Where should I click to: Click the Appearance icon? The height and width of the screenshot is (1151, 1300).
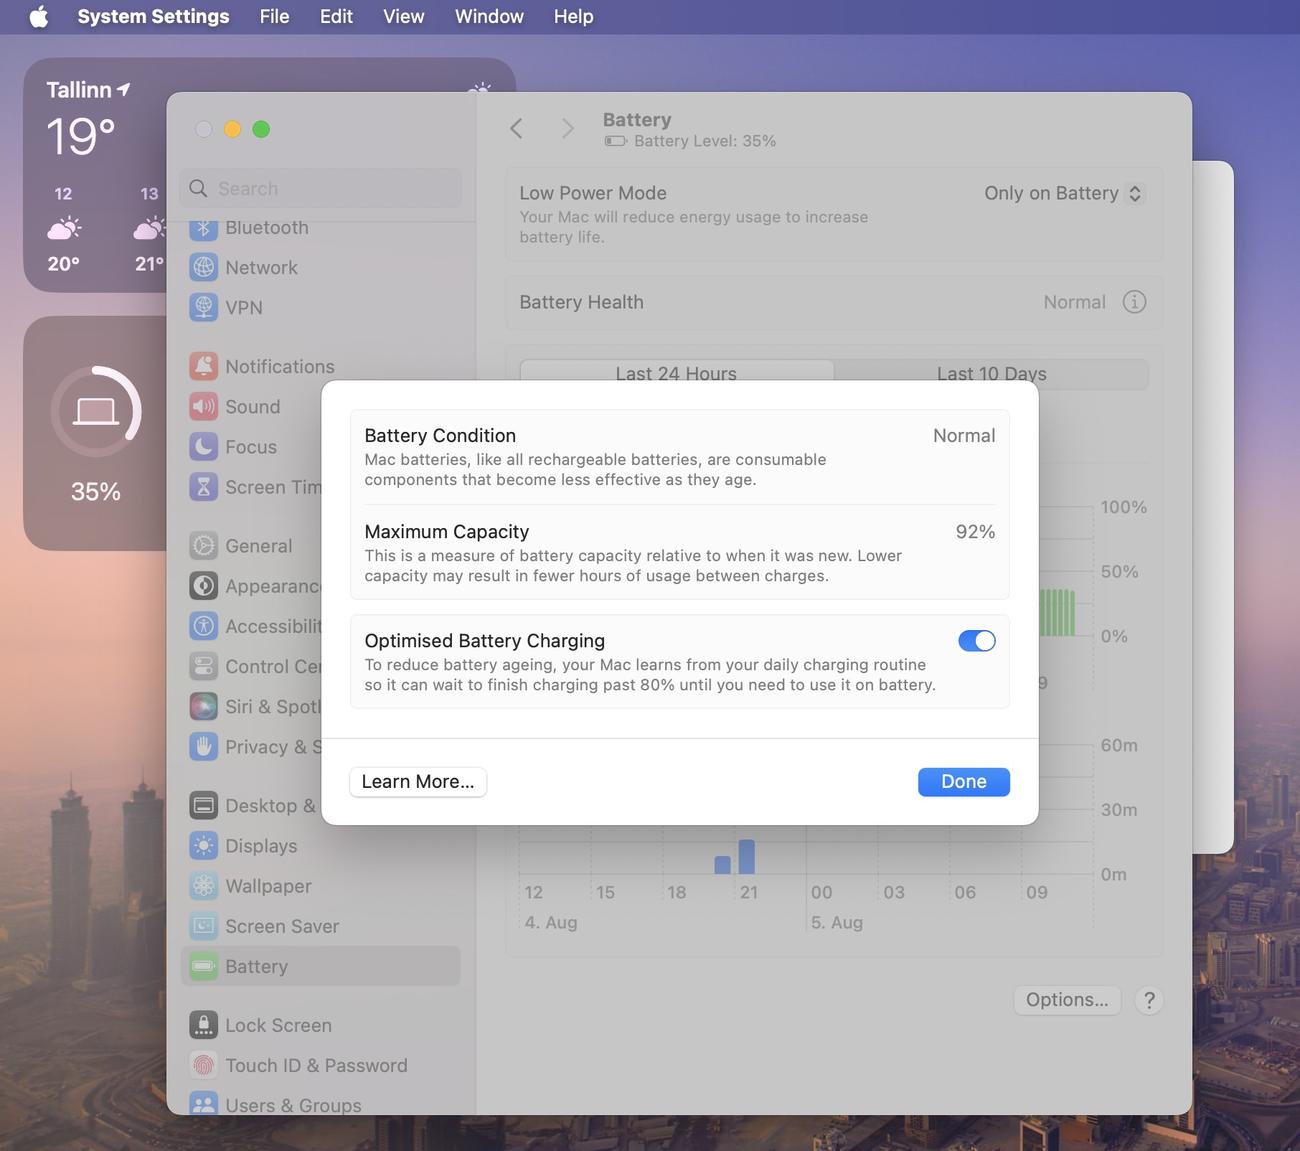pyautogui.click(x=203, y=586)
